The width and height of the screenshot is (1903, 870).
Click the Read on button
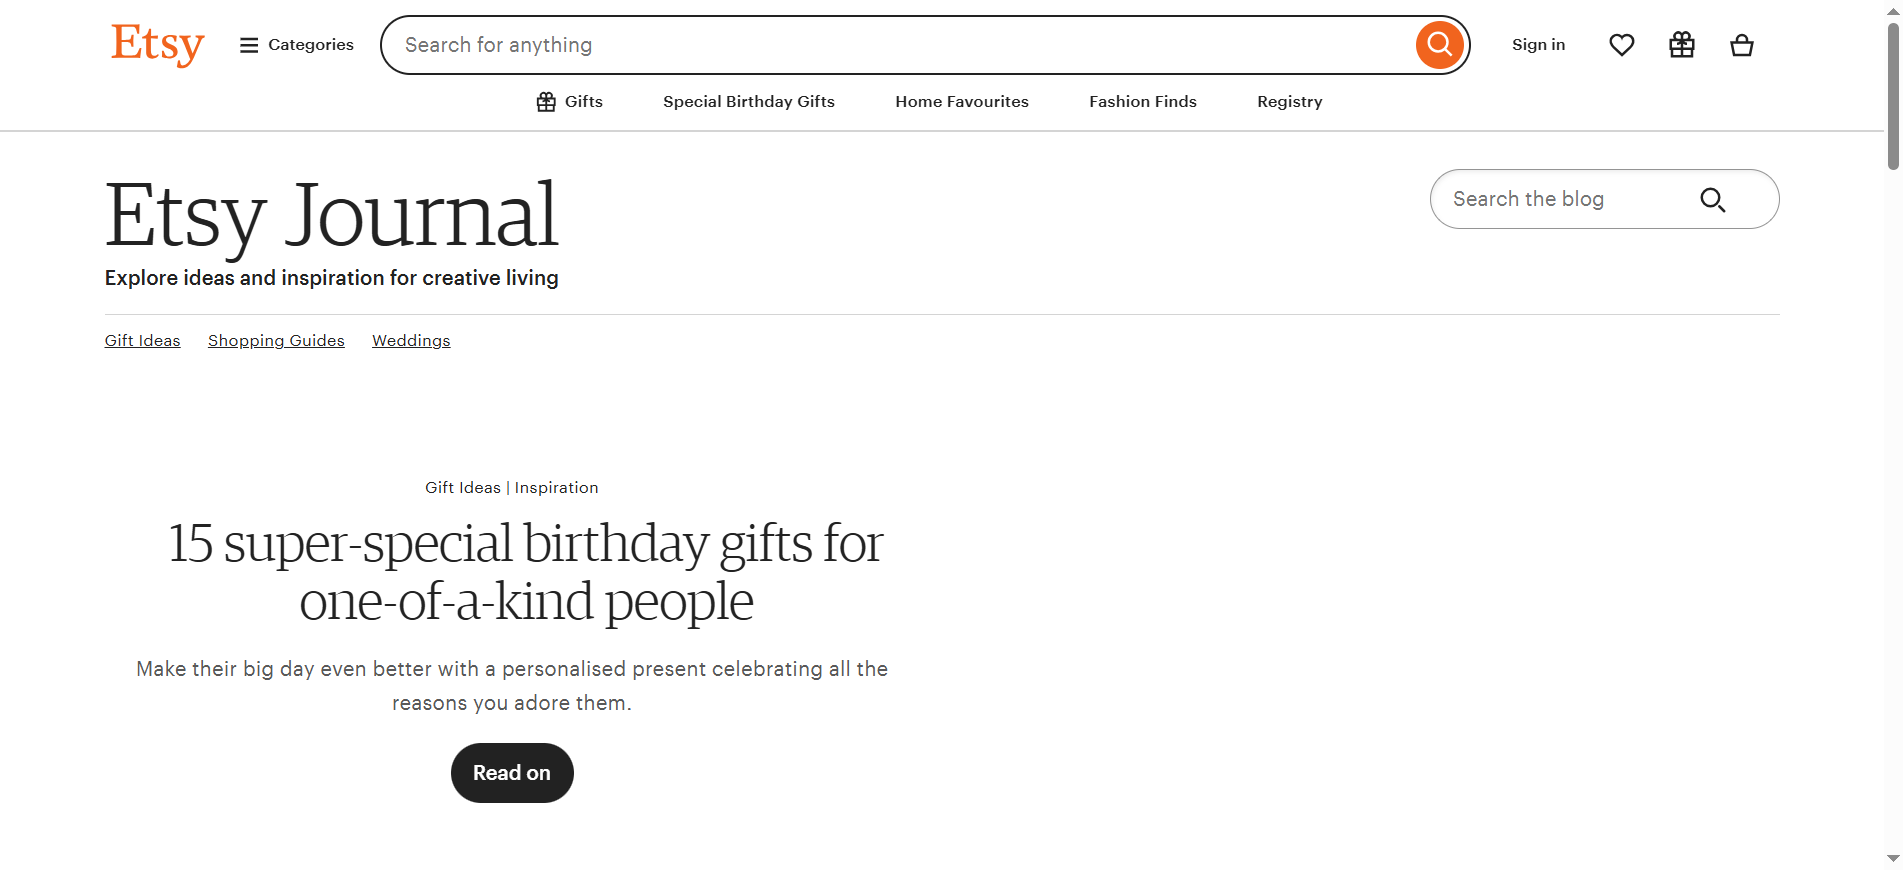511,772
